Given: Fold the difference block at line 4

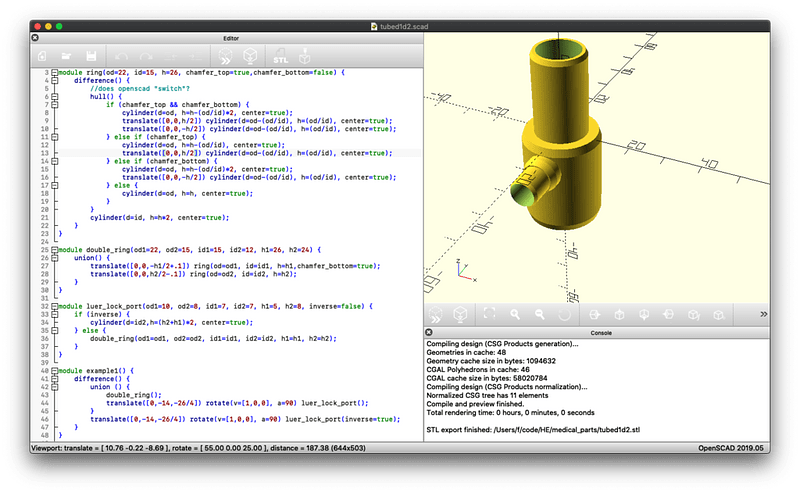Looking at the screenshot, I should (x=55, y=81).
